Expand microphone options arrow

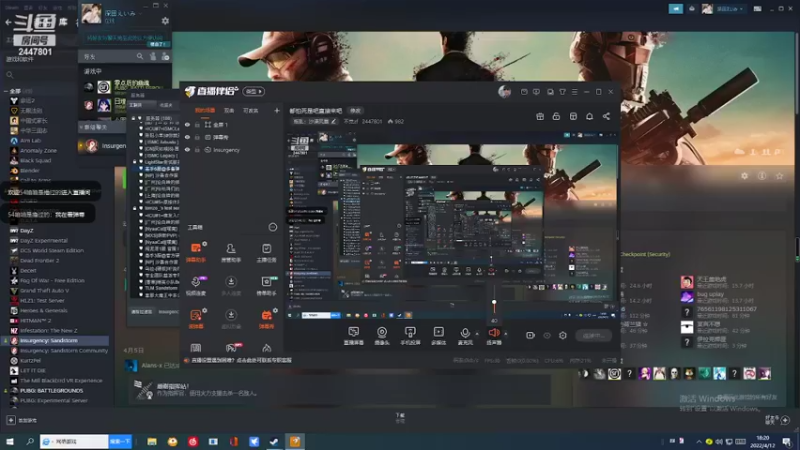pyautogui.click(x=477, y=334)
